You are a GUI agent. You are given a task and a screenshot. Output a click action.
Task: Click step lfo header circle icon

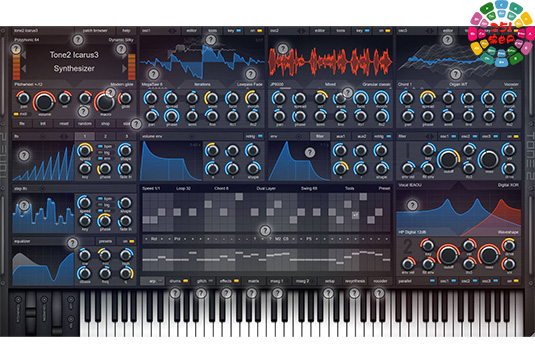pyautogui.click(x=42, y=188)
